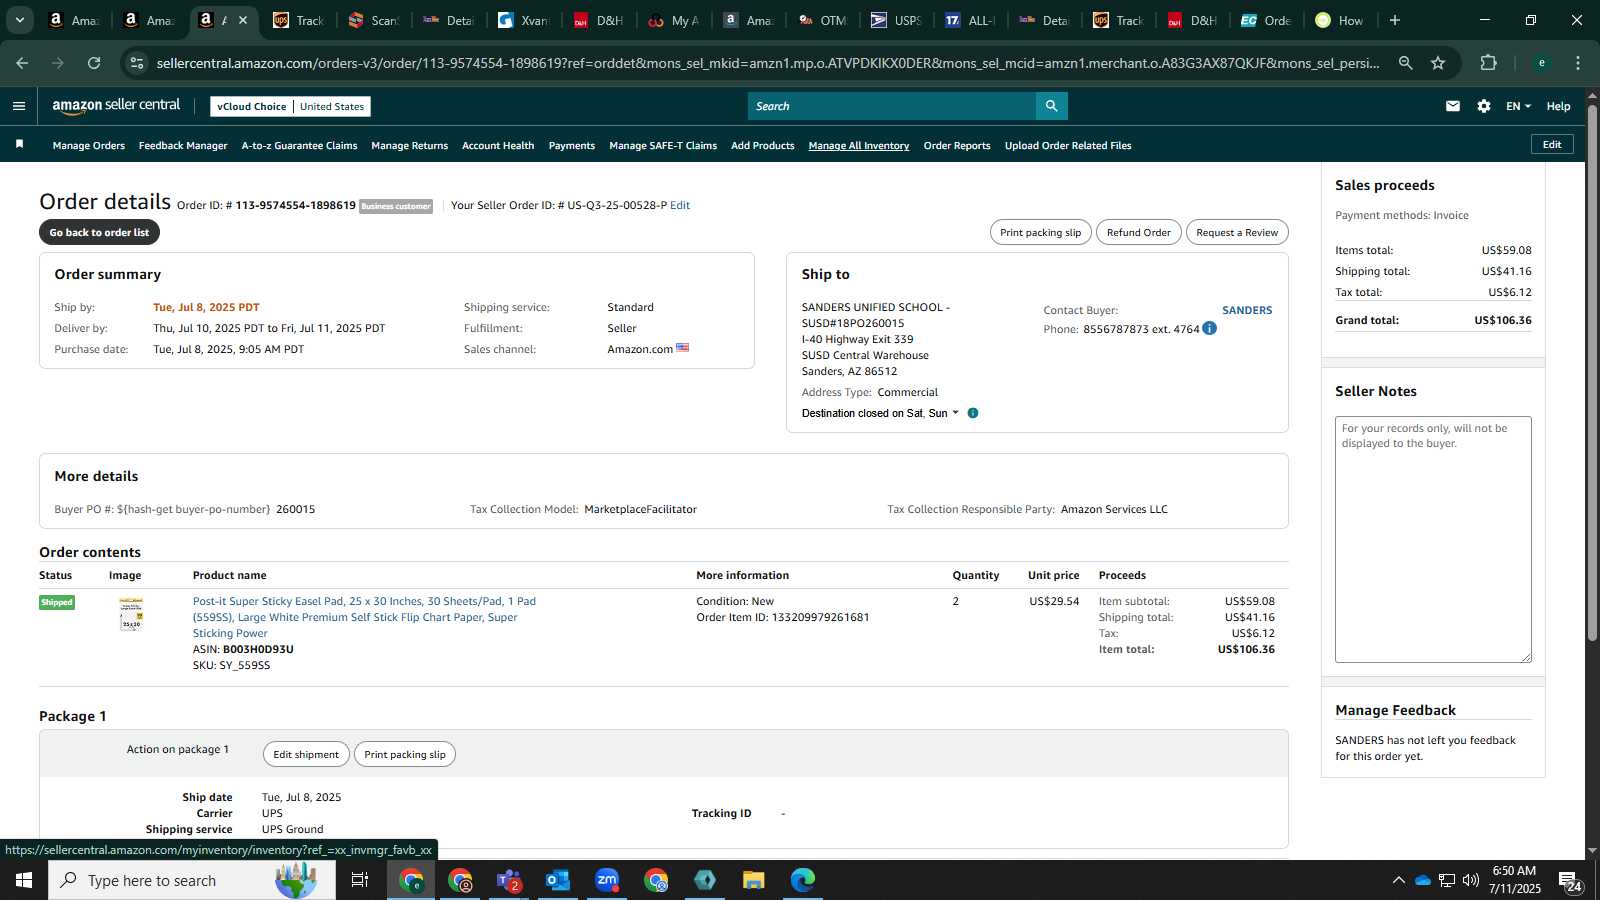Open Payments menu item
The width and height of the screenshot is (1600, 900).
pyautogui.click(x=572, y=146)
